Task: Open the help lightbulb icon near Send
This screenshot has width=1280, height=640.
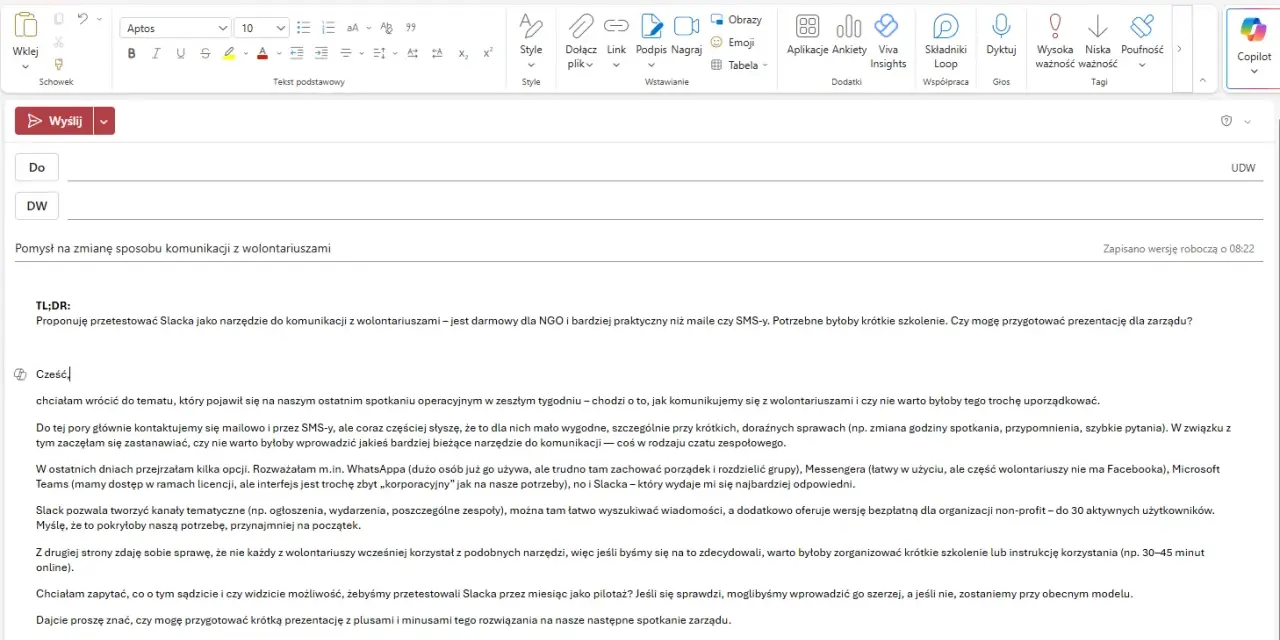Action: (x=1227, y=121)
